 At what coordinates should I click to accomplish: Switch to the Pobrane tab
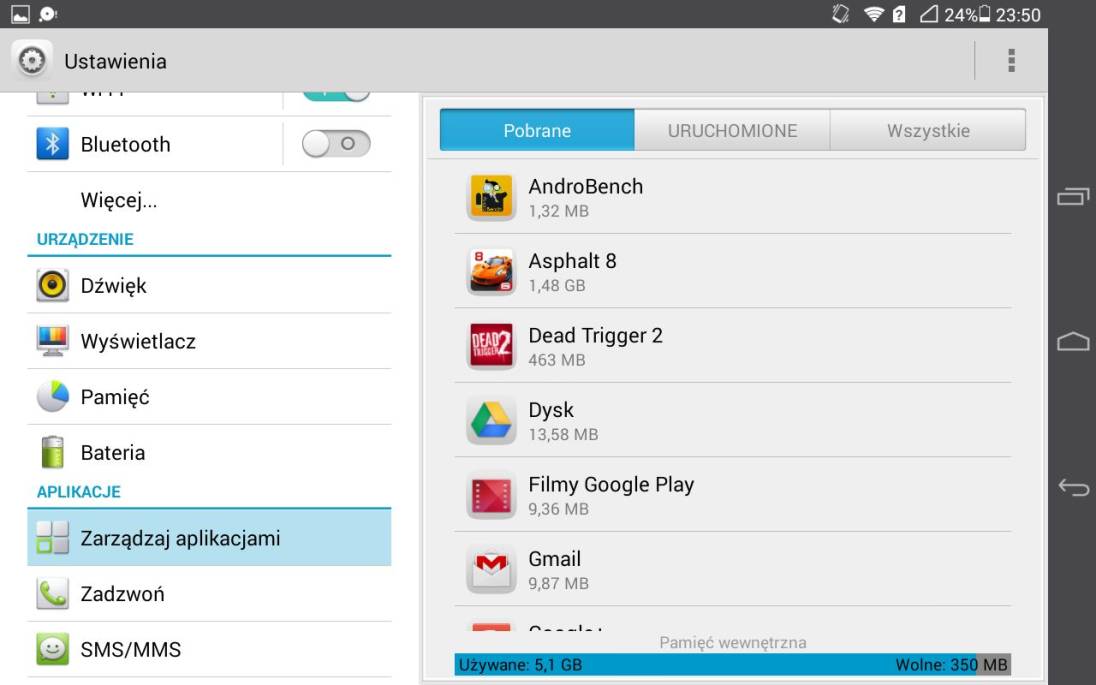click(x=537, y=130)
